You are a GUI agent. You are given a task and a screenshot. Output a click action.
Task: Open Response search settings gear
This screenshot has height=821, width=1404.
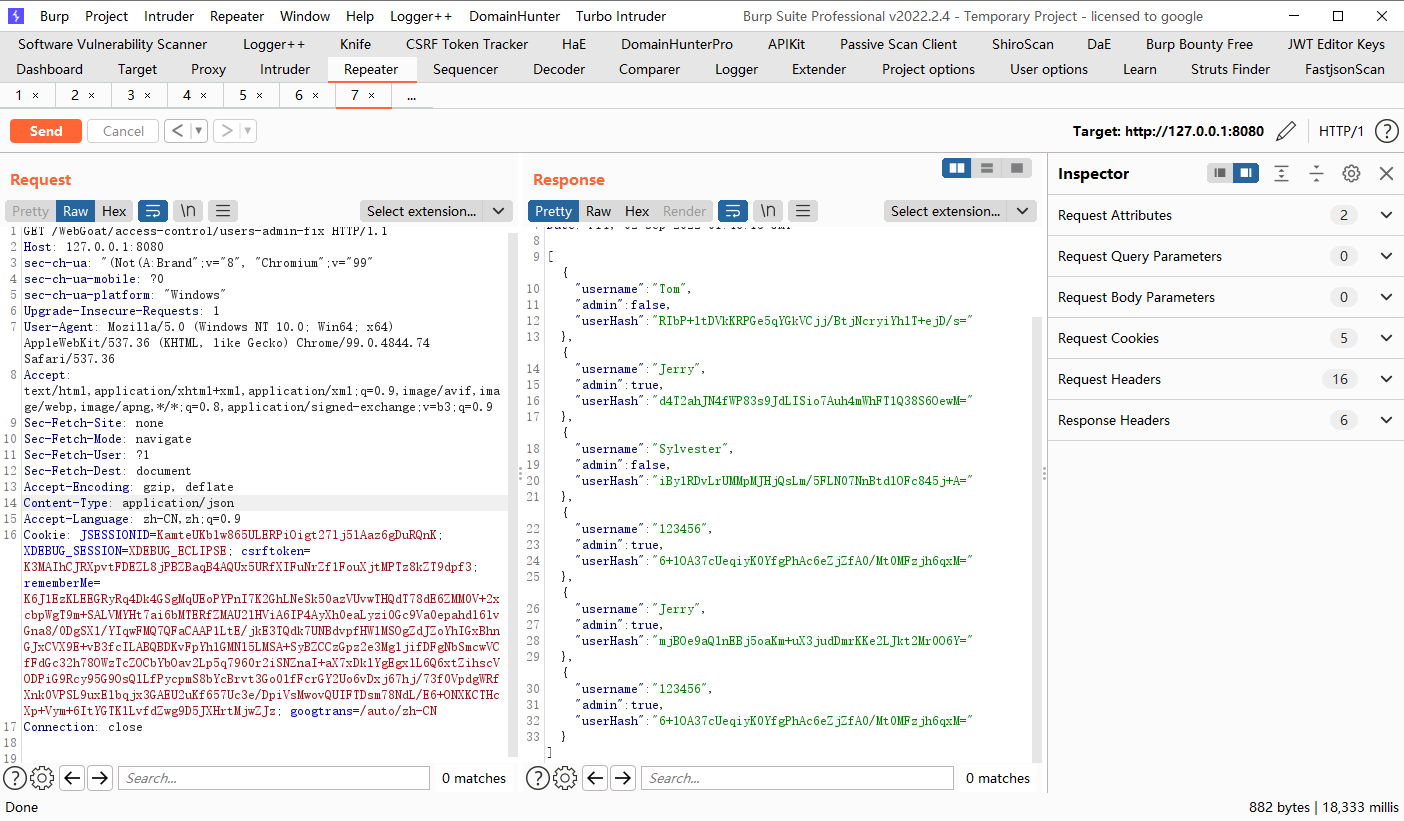point(565,778)
